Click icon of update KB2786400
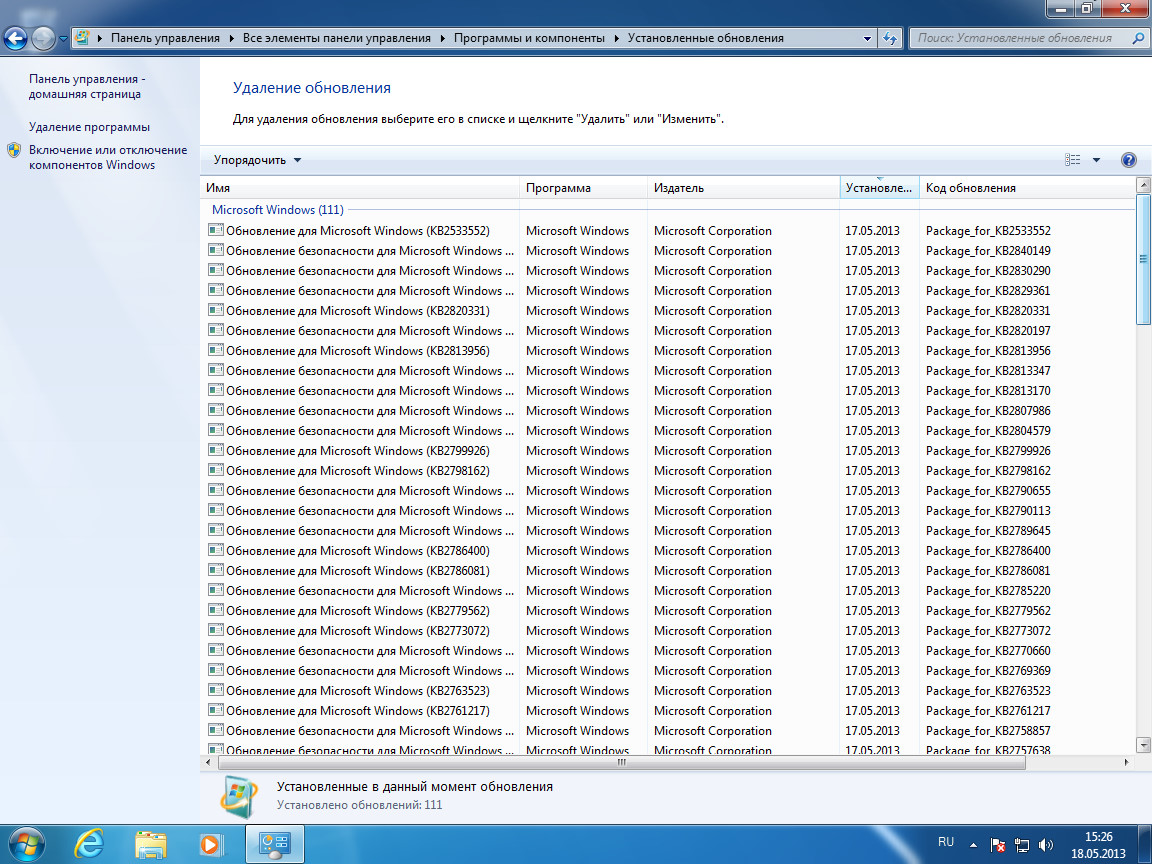1152x864 pixels. (216, 550)
